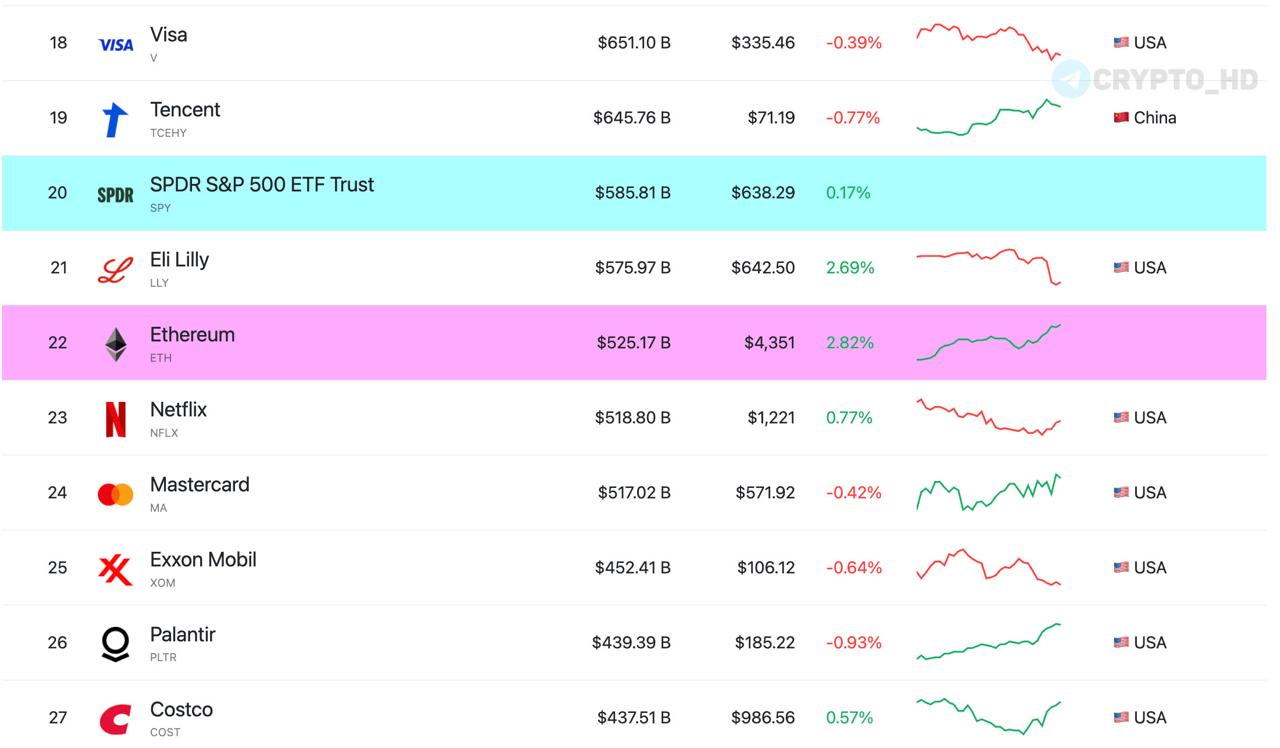Viewport: 1280px width, 748px height.
Task: Select Ethereum market cap $525.17 B
Action: coord(634,342)
